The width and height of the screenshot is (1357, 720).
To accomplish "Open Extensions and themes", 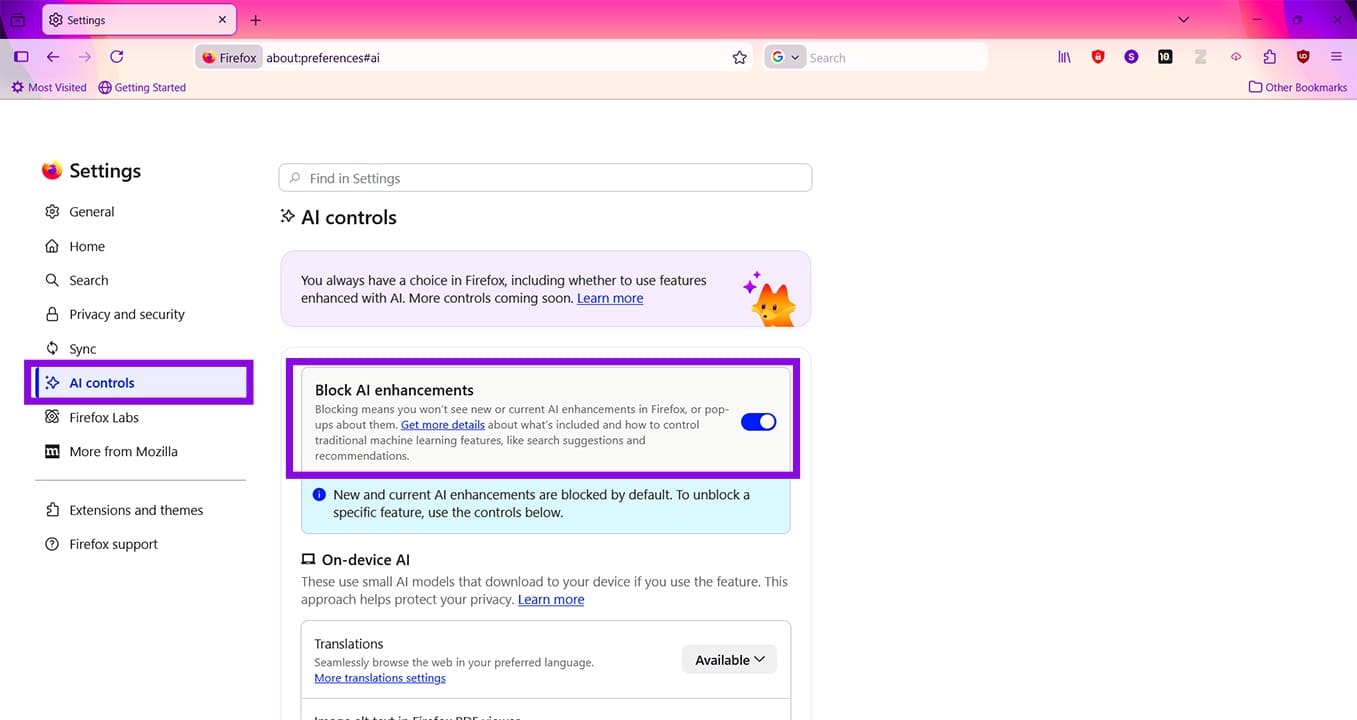I will pos(136,510).
